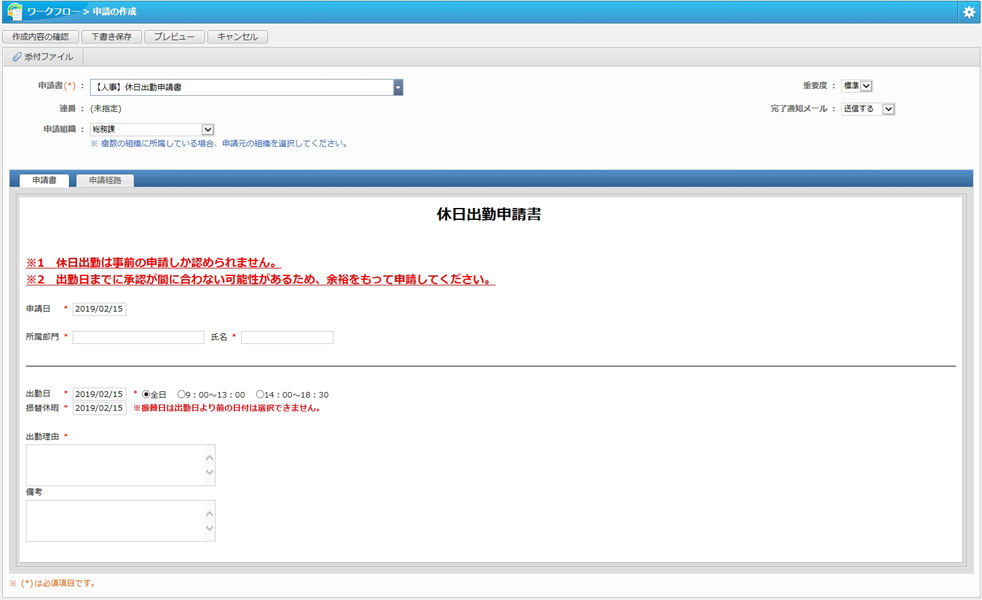Select the 全日 radio button

pos(147,395)
